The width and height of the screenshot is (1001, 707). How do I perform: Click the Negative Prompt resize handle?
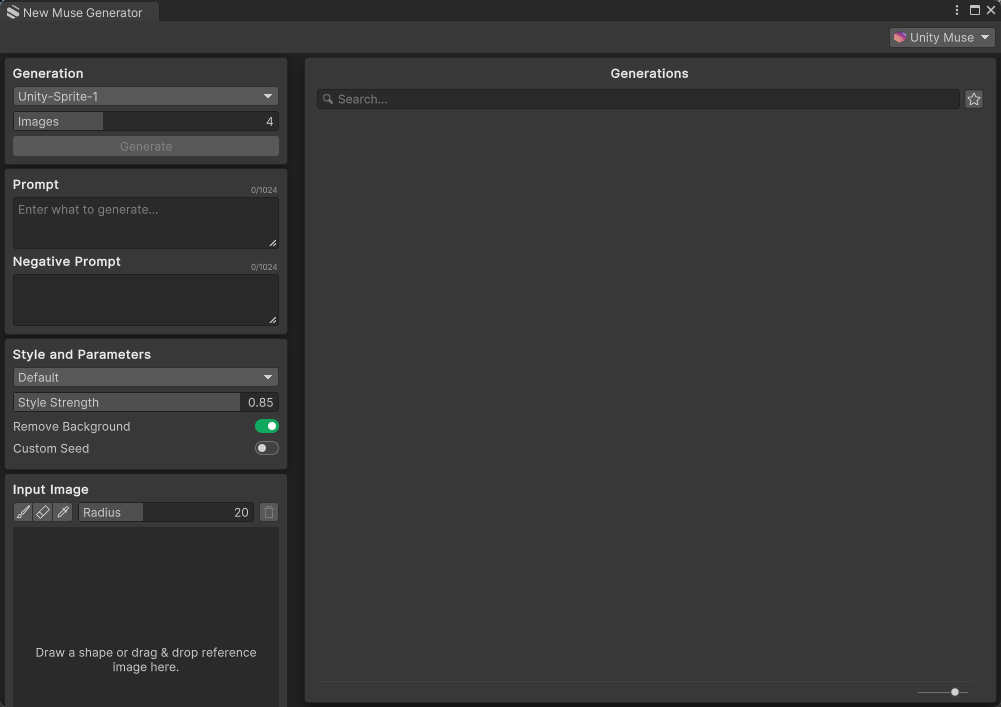[x=273, y=320]
